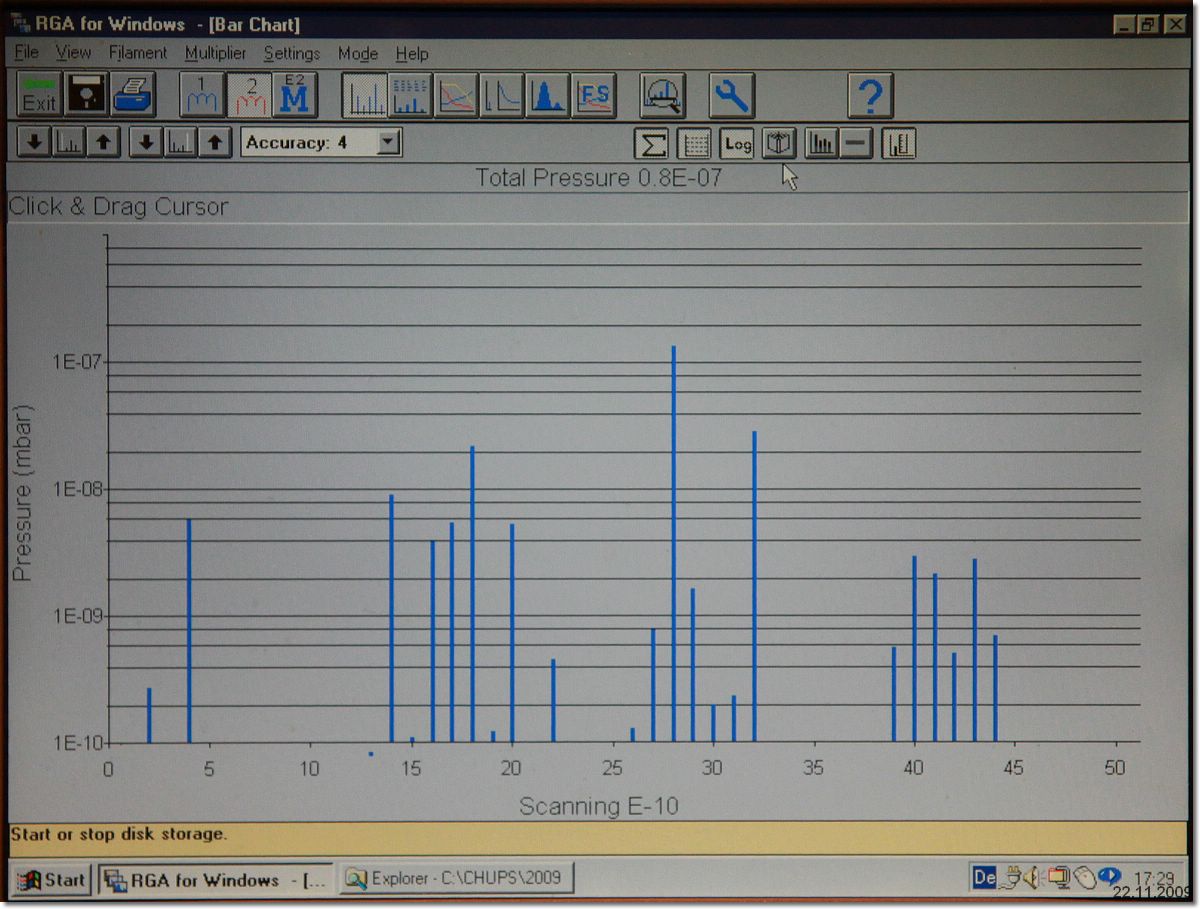1200x909 pixels.
Task: Switch to Explorer C:\CHUPS\2009 taskbar button
Action: click(455, 880)
